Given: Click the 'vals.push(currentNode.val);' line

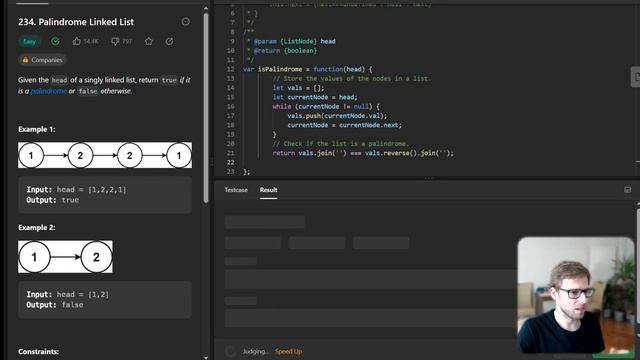Looking at the screenshot, I should 337,116.
